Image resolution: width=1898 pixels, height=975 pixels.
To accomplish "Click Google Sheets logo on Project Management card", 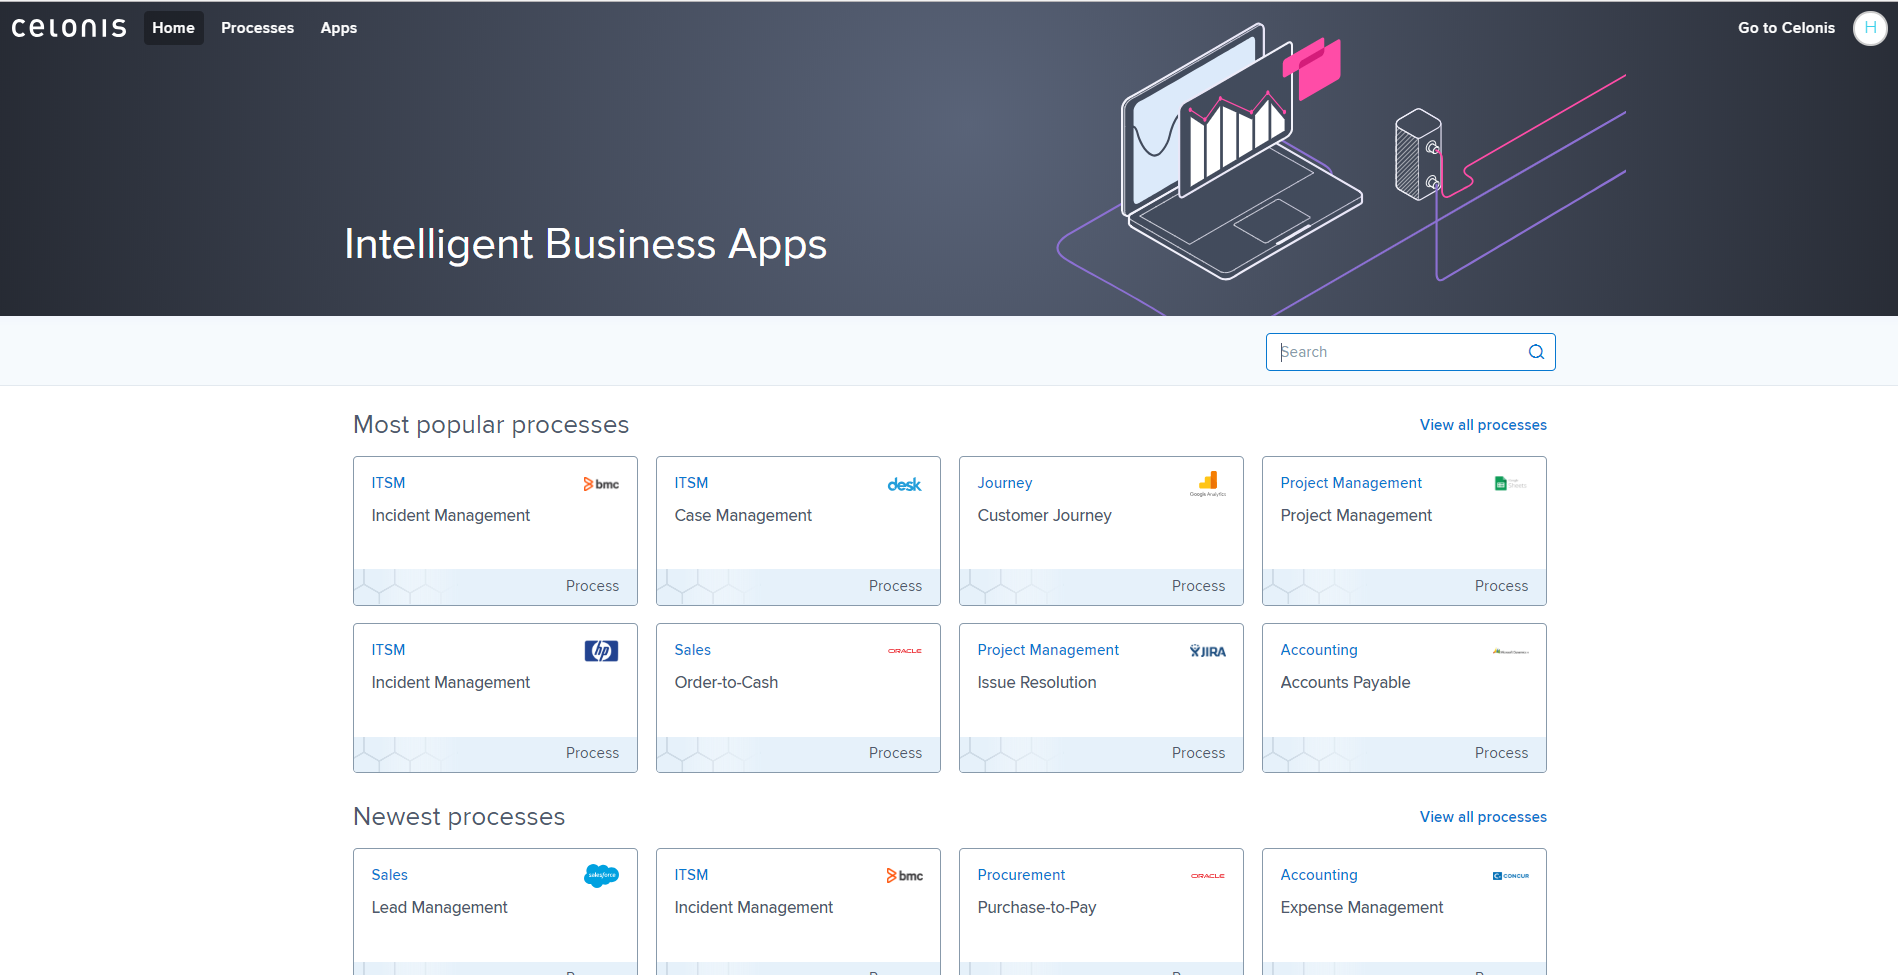I will (x=1510, y=484).
